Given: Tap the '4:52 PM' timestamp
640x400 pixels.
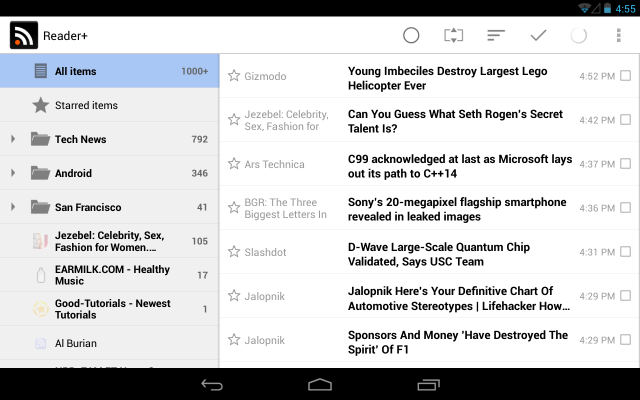Looking at the screenshot, I should [597, 76].
